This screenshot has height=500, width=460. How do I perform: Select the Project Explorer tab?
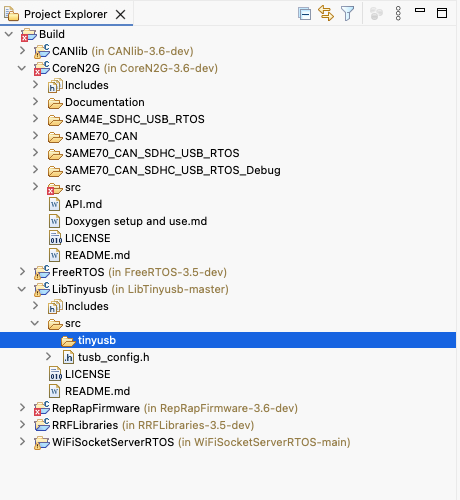tap(66, 14)
